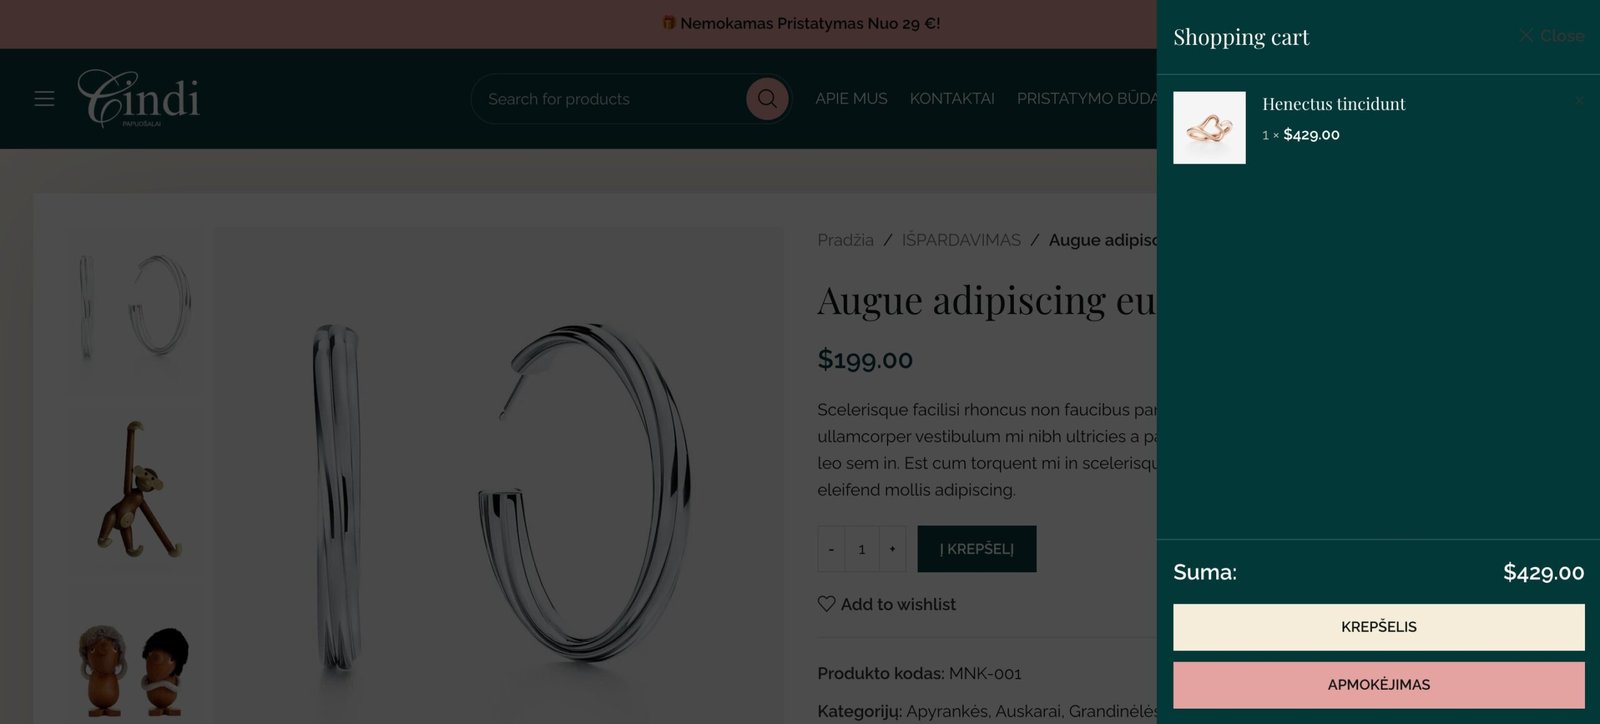Open the hamburger menu icon

pyautogui.click(x=44, y=99)
